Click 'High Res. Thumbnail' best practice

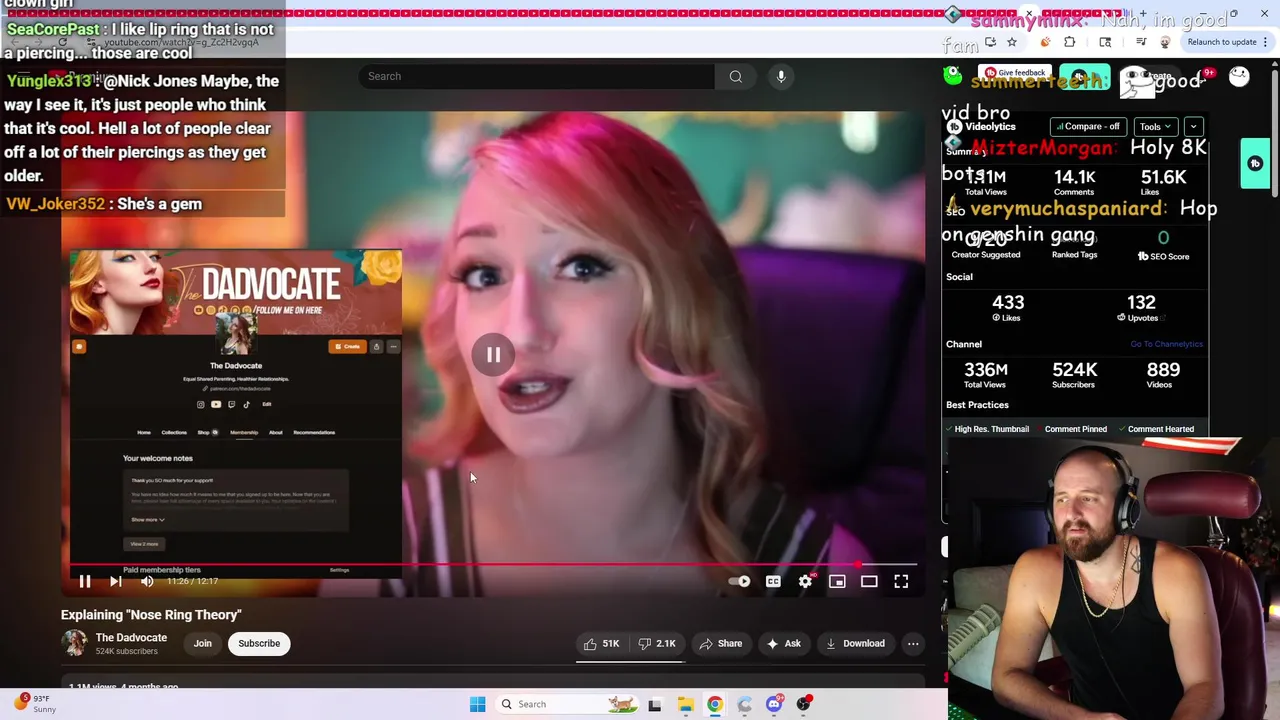991,429
